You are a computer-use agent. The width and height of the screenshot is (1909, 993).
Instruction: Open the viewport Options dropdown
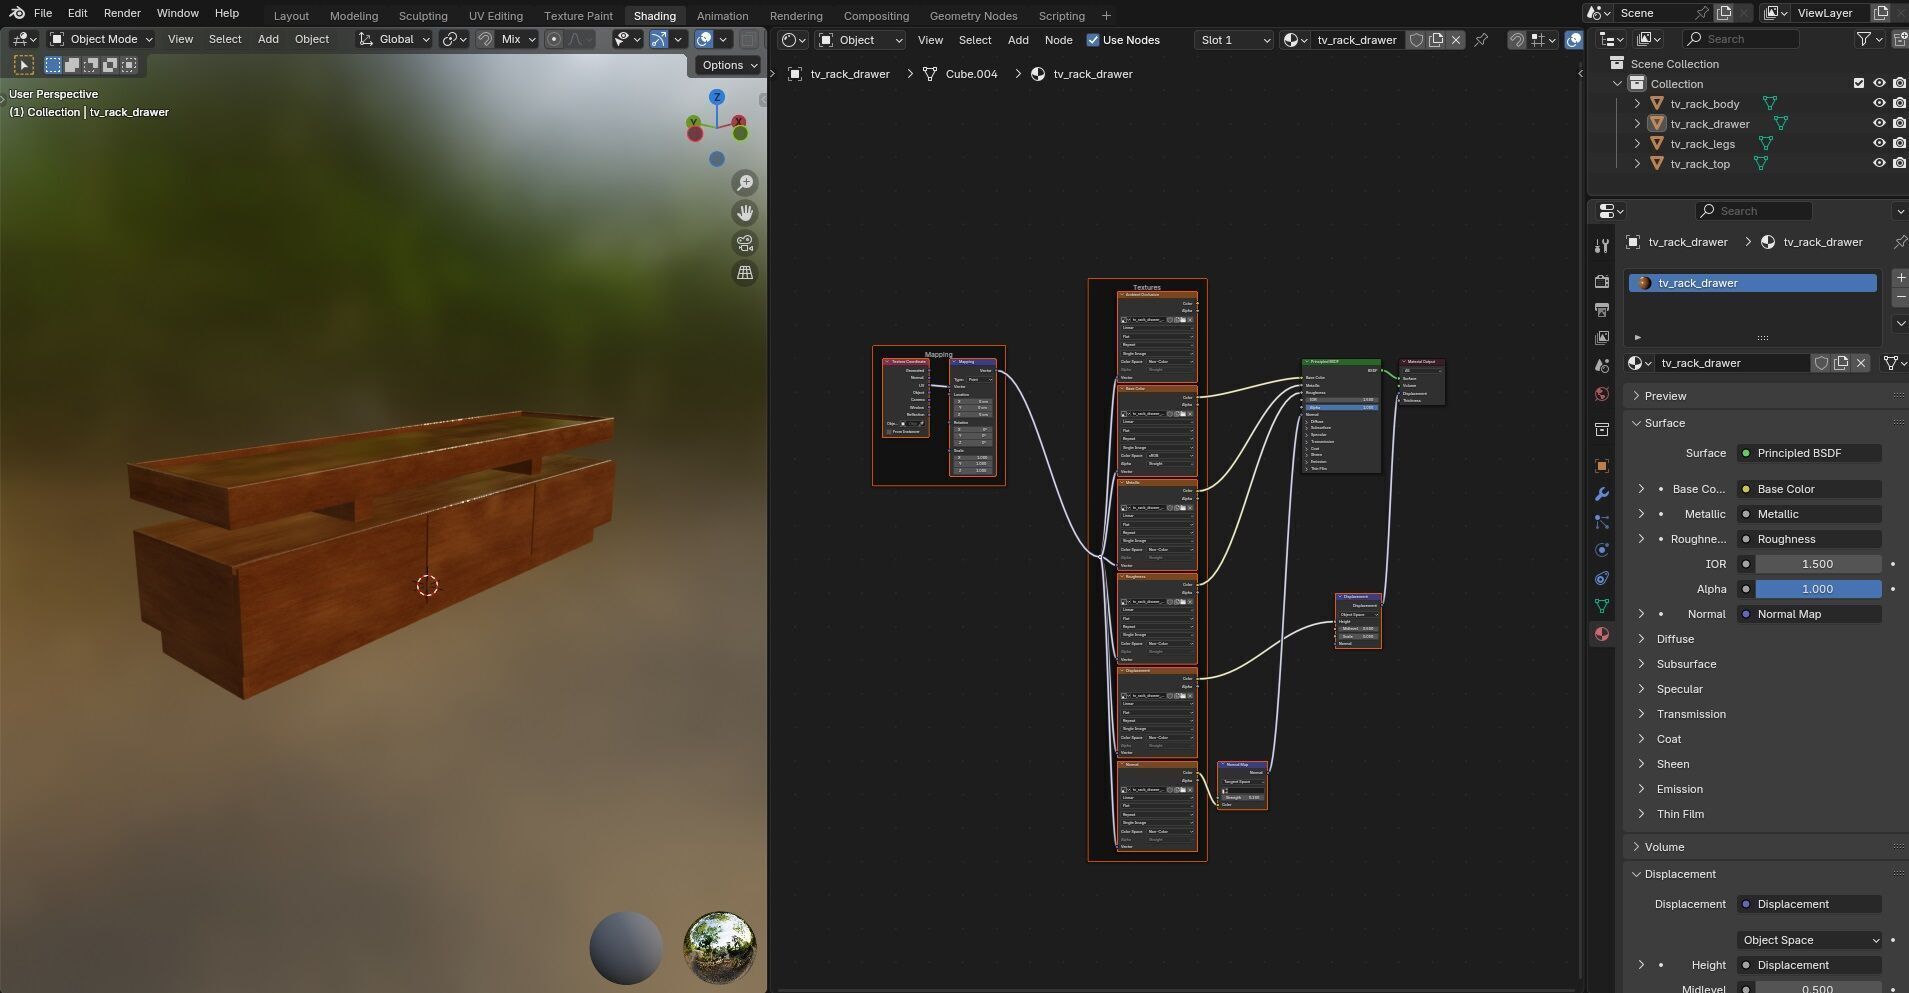coord(727,65)
